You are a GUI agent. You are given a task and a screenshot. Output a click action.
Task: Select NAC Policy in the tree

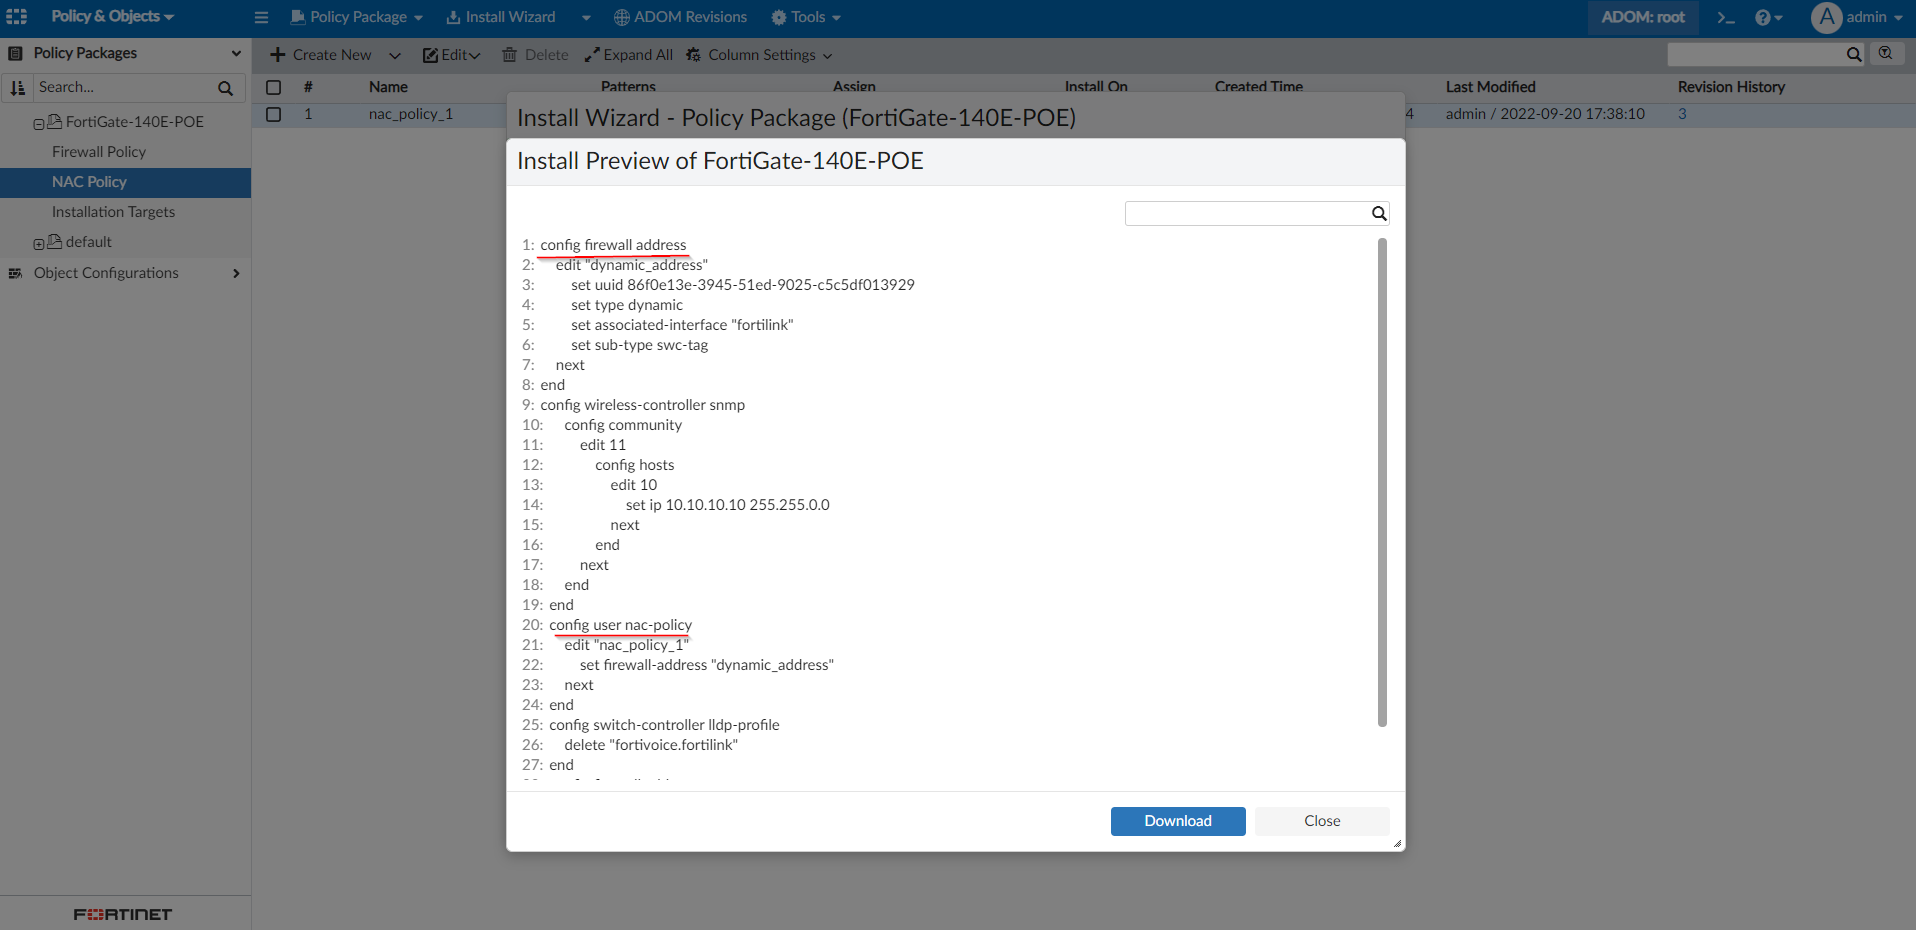point(125,182)
